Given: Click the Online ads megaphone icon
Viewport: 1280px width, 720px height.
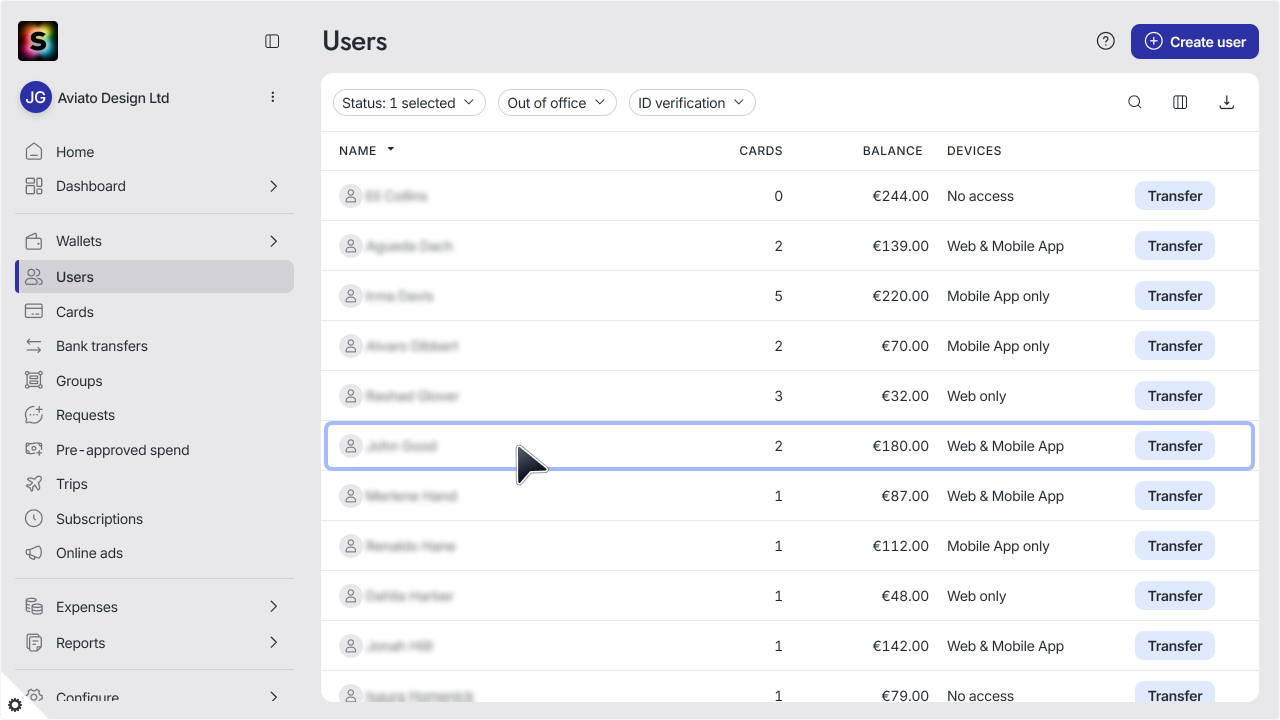Looking at the screenshot, I should point(34,553).
